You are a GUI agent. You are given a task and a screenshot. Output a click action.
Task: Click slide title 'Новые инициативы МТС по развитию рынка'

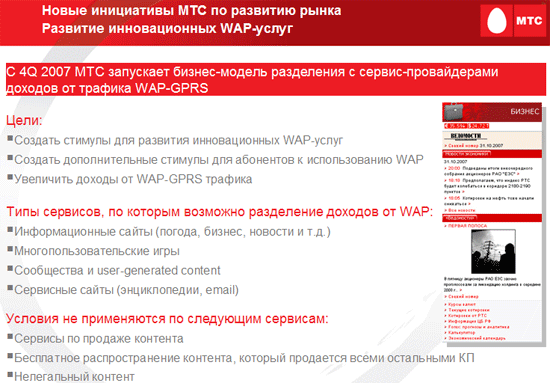(192, 11)
